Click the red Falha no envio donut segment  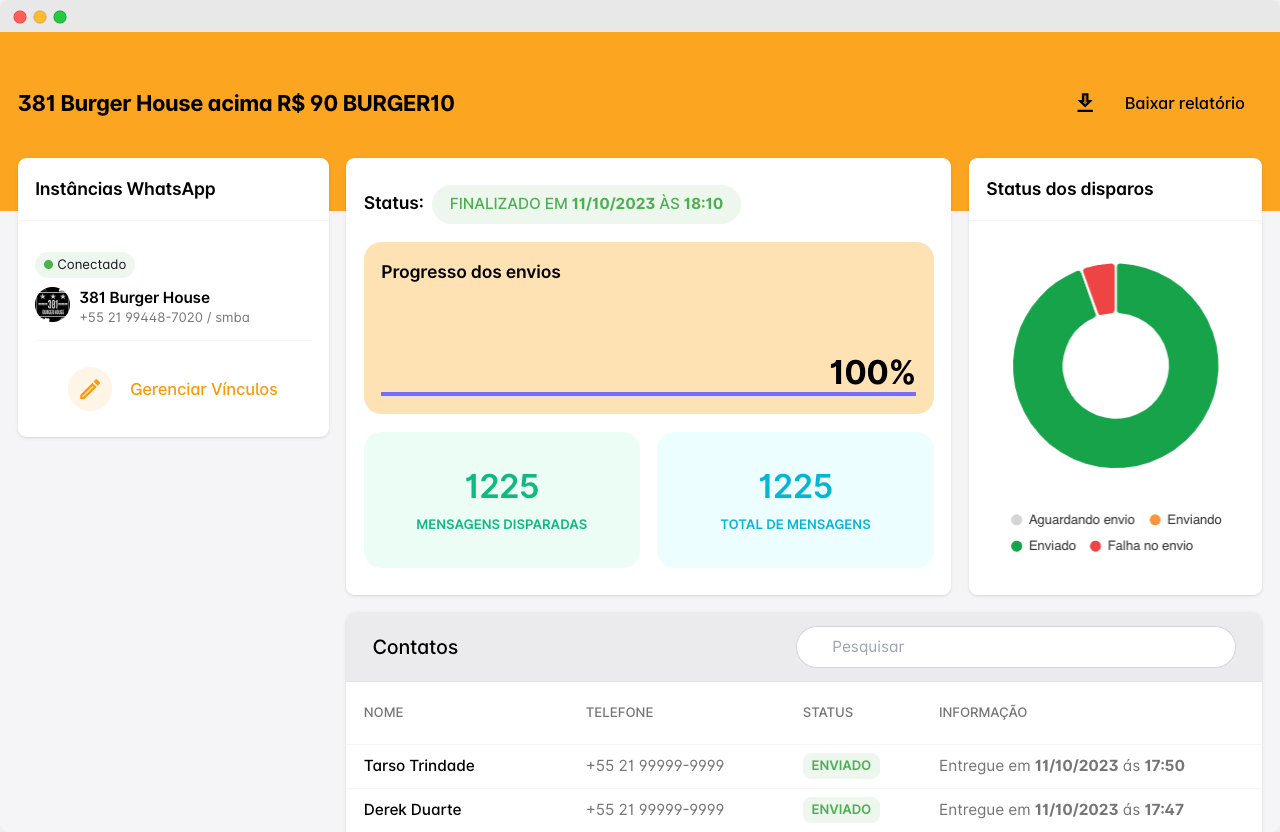click(x=1100, y=289)
